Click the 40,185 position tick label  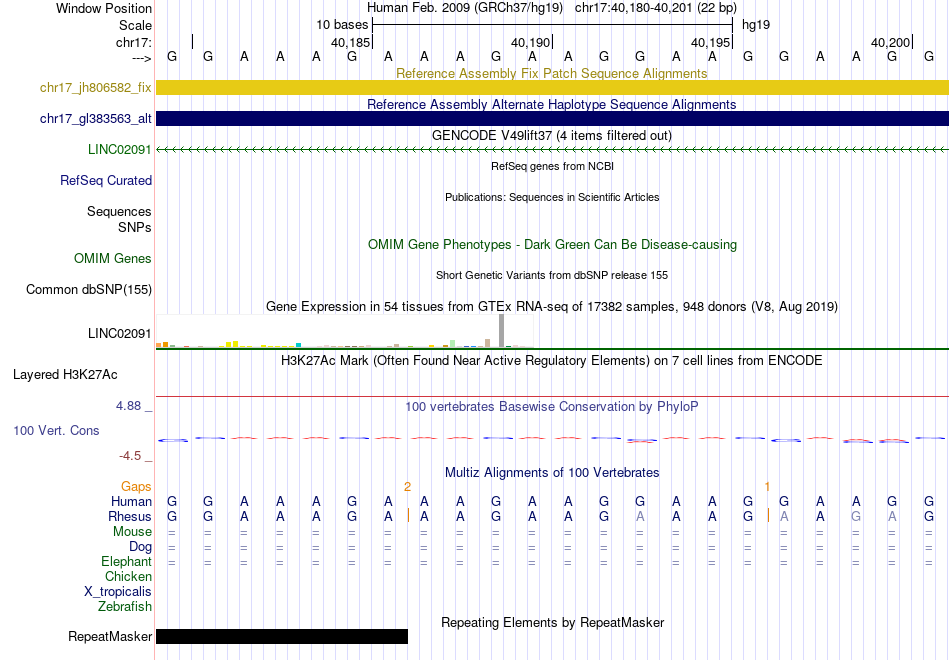click(x=350, y=42)
